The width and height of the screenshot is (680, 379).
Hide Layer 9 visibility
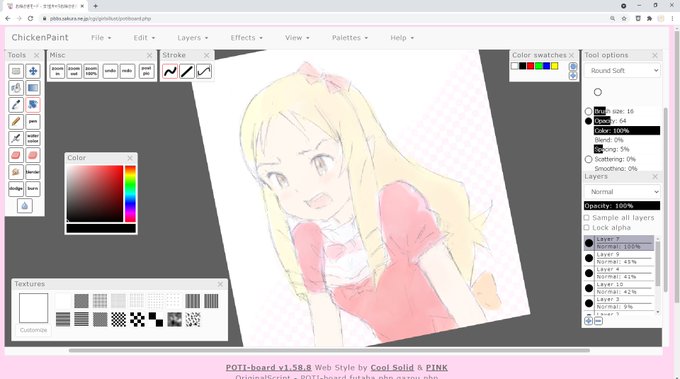tap(589, 258)
